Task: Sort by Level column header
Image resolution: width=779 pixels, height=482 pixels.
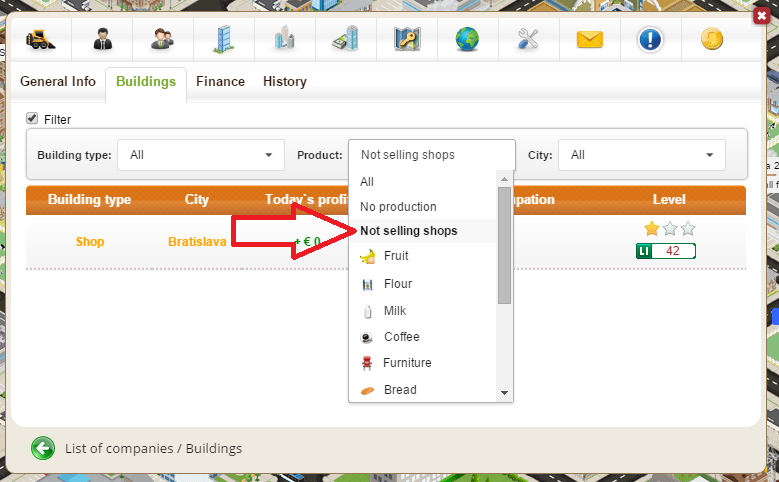Action: pyautogui.click(x=669, y=200)
